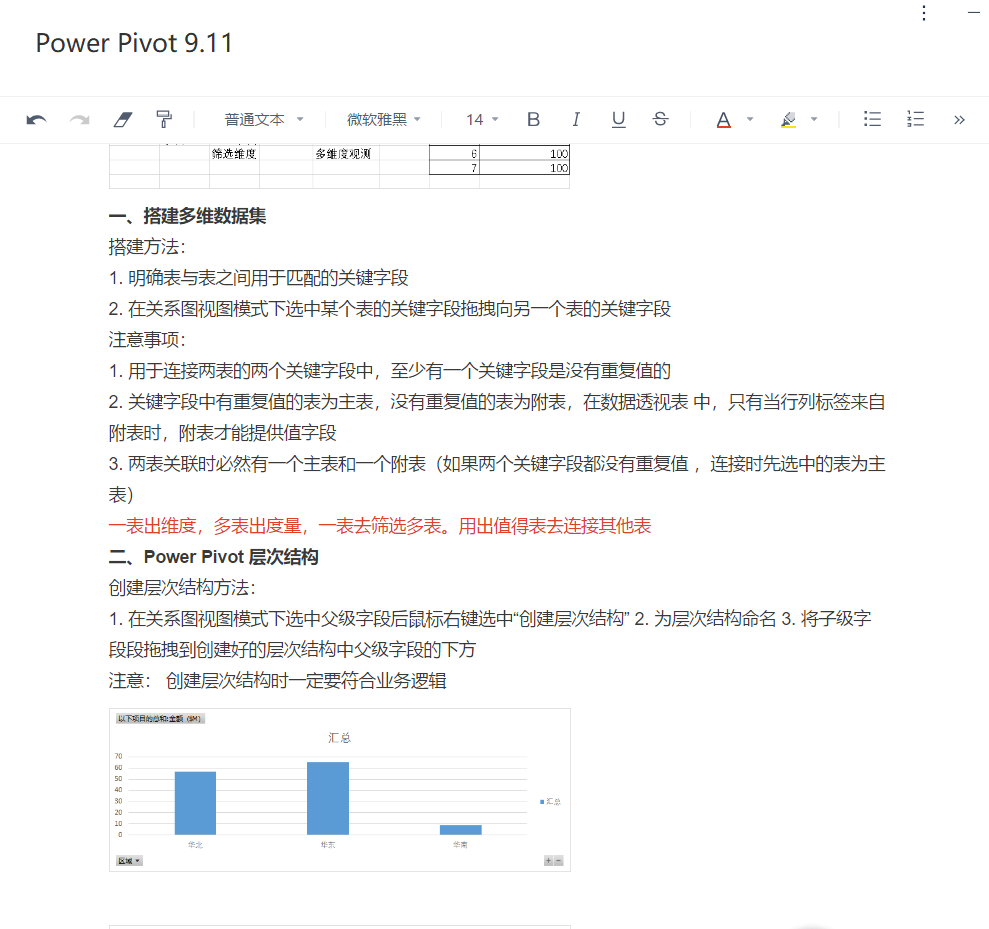Click the undo arrow icon
The image size is (989, 929).
coord(37,120)
